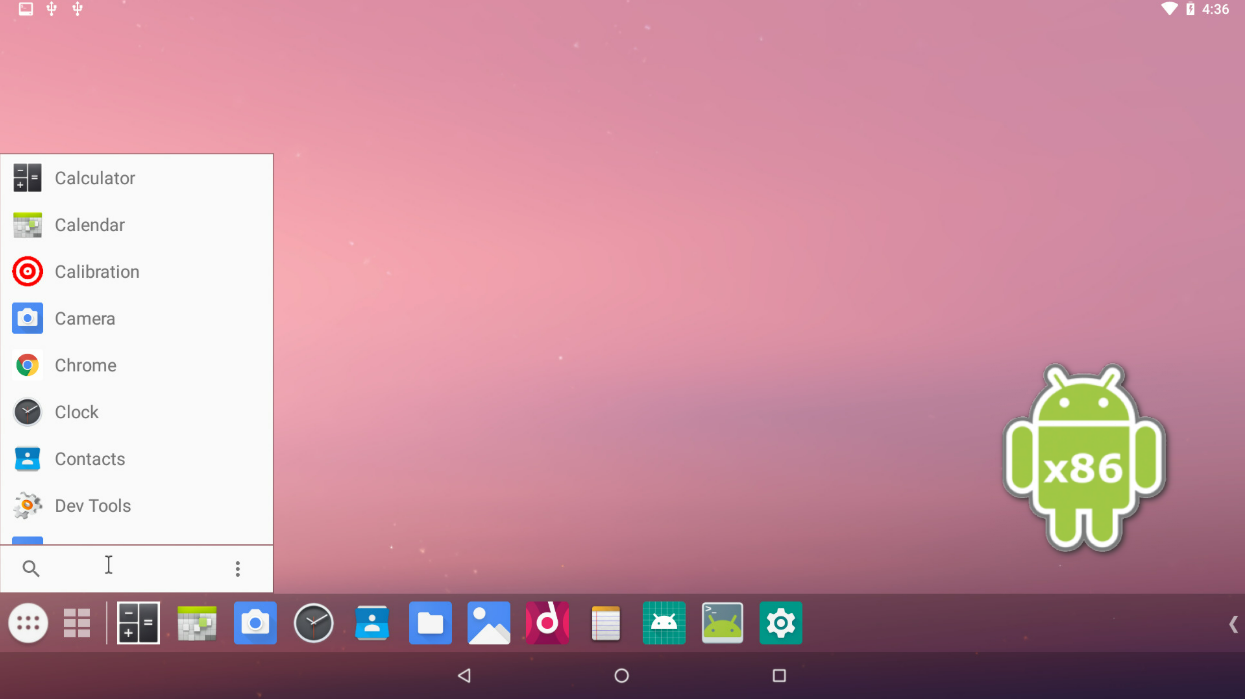Select Chrome in the start menu list
1245x699 pixels.
[x=137, y=366]
